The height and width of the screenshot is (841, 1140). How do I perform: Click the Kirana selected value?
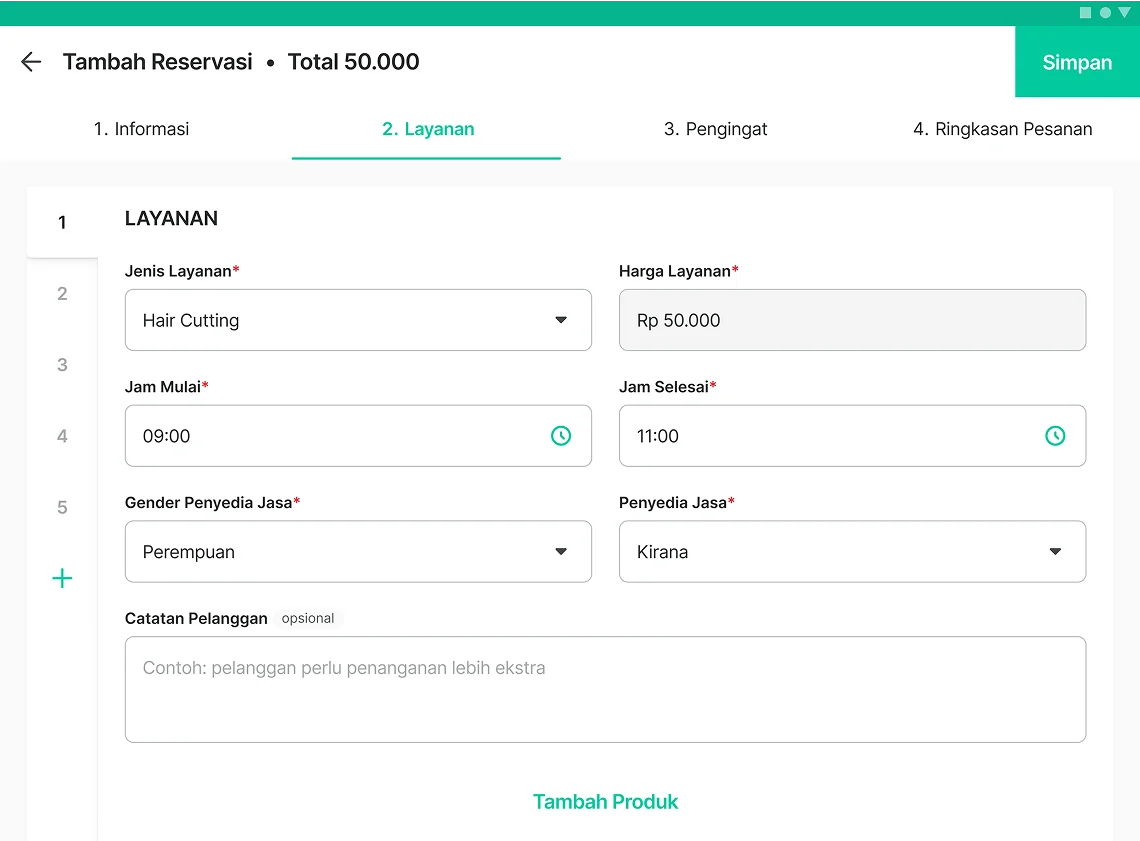(x=662, y=552)
